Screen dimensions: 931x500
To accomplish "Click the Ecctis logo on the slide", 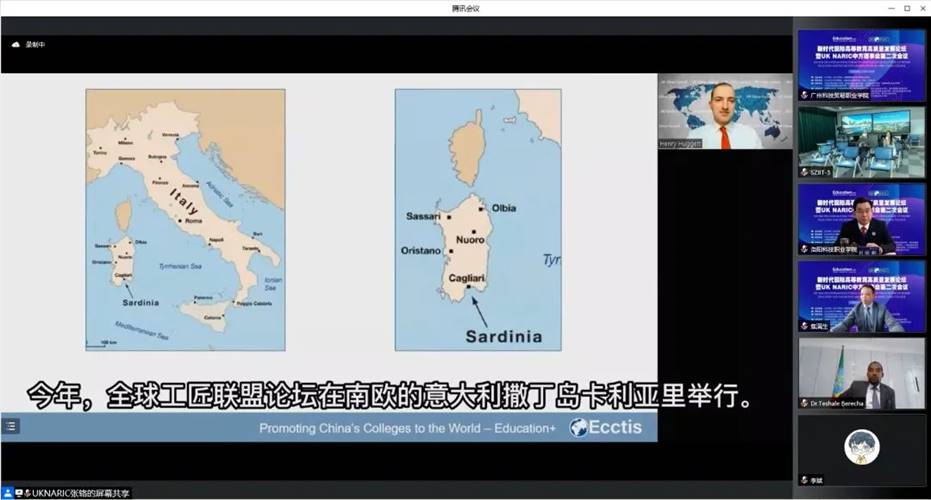I will [606, 428].
